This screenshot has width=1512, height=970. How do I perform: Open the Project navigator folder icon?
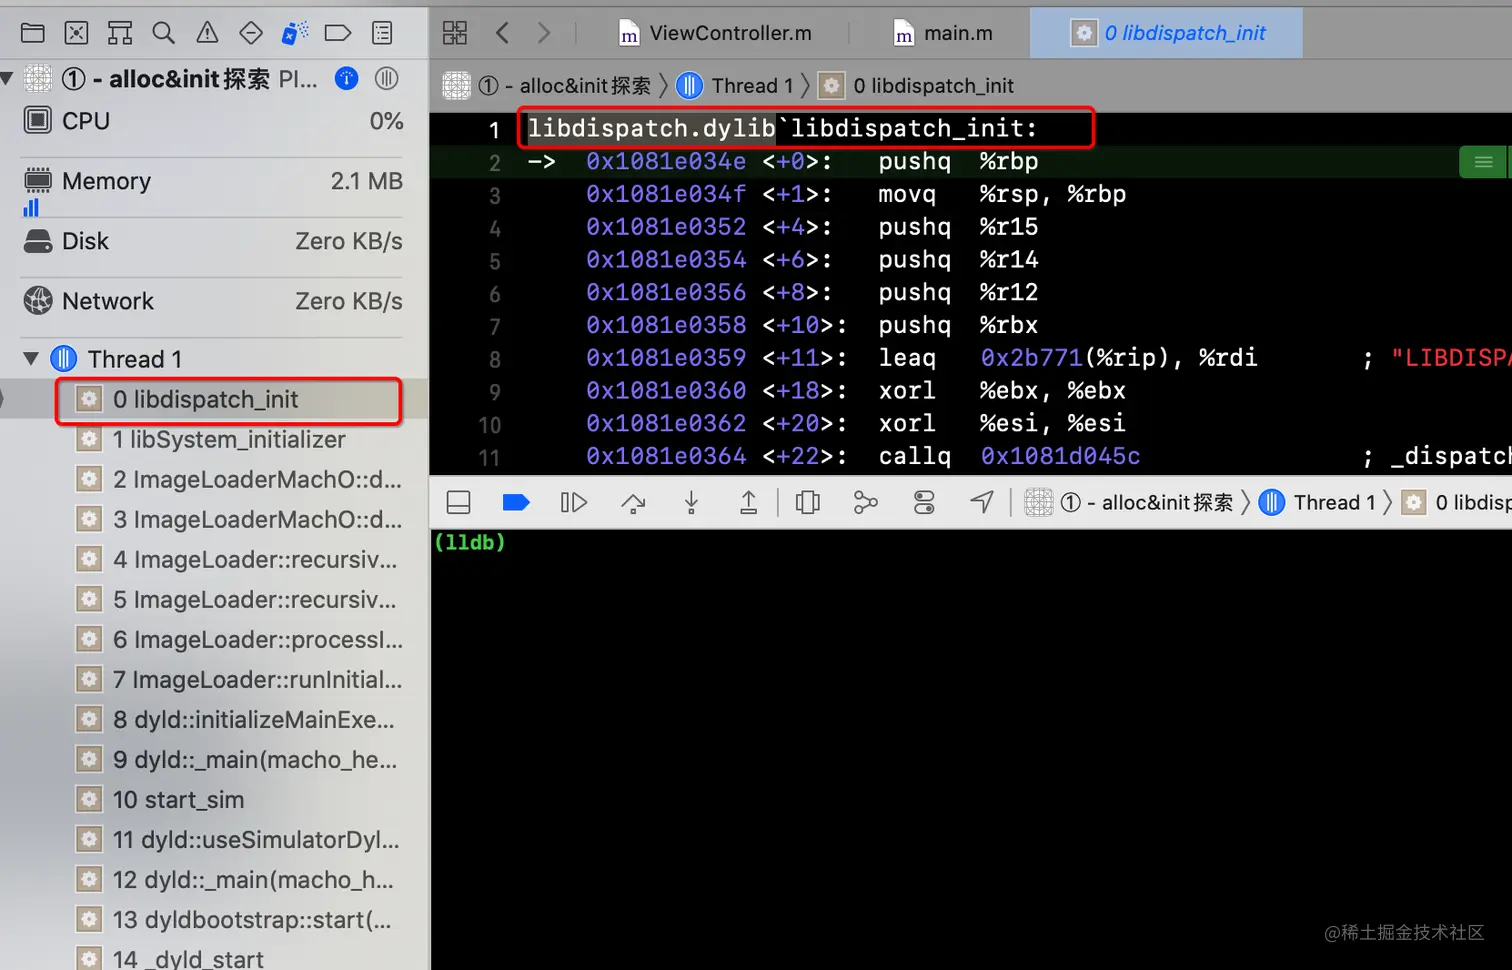(33, 33)
